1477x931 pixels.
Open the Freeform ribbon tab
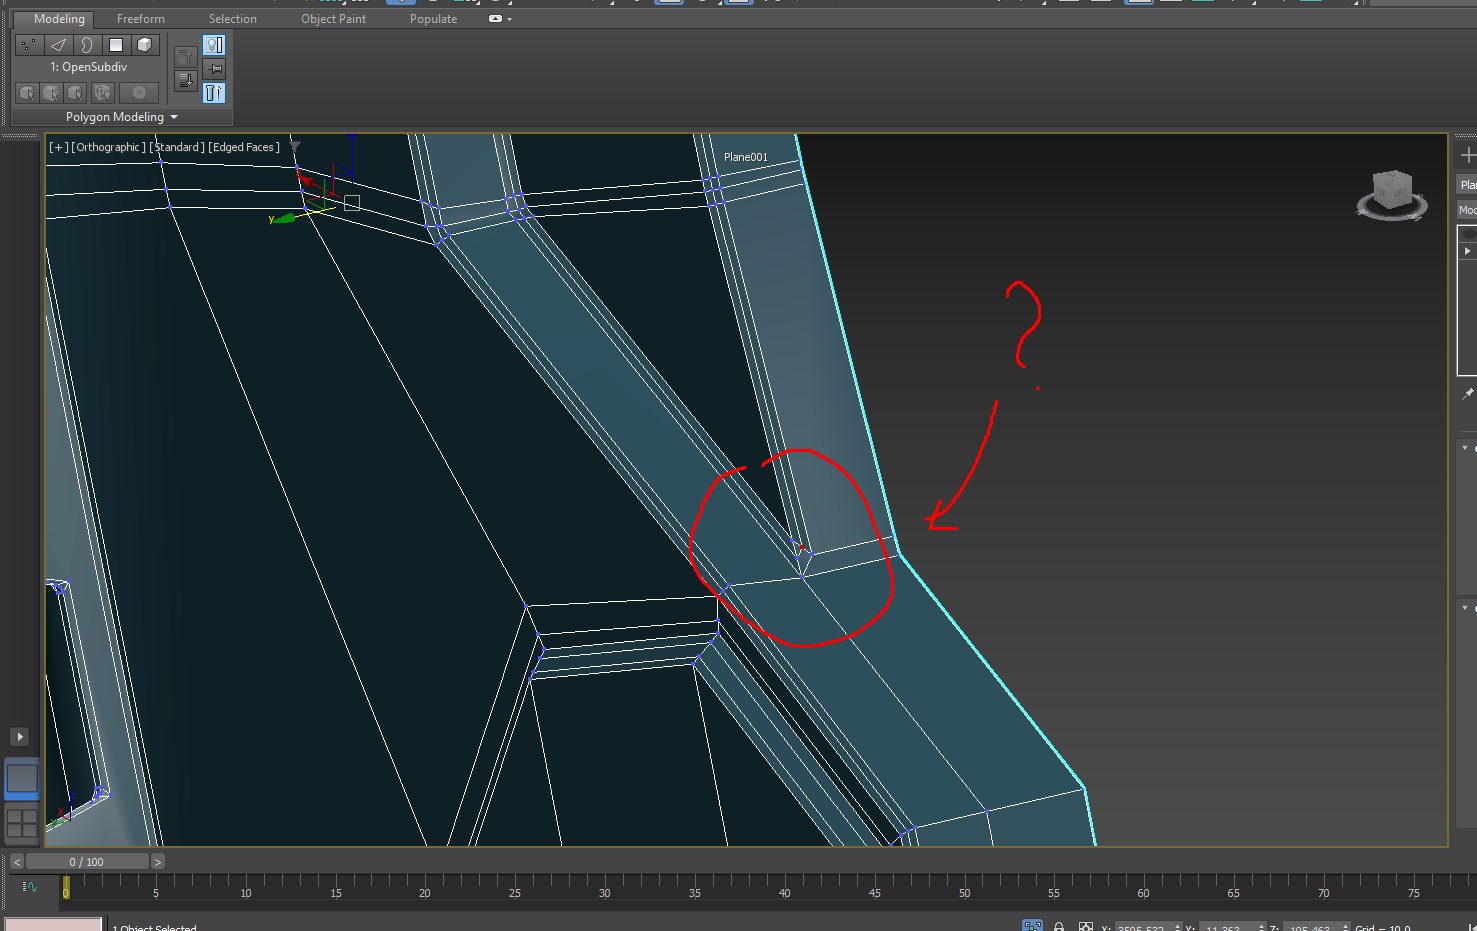pyautogui.click(x=141, y=19)
